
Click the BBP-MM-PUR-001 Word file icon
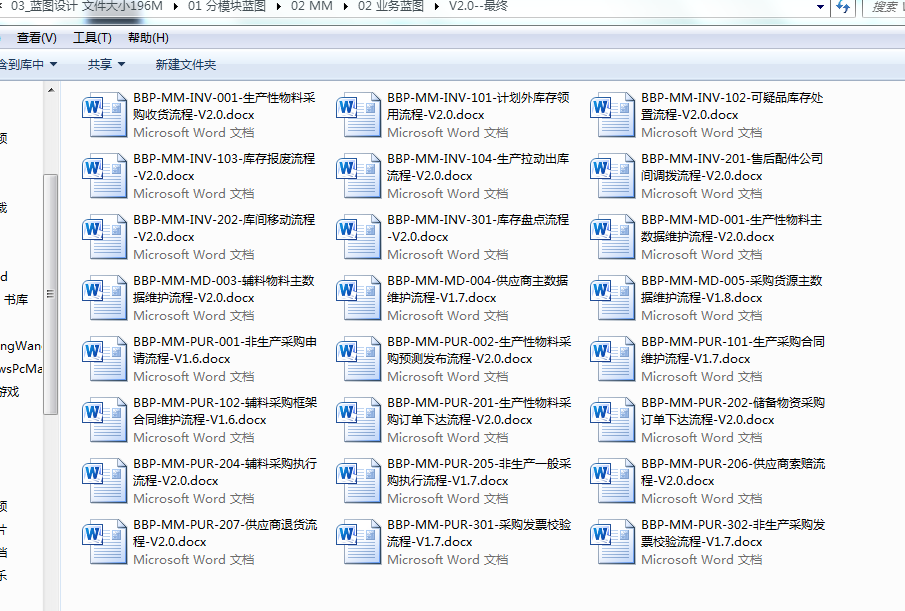tap(105, 359)
